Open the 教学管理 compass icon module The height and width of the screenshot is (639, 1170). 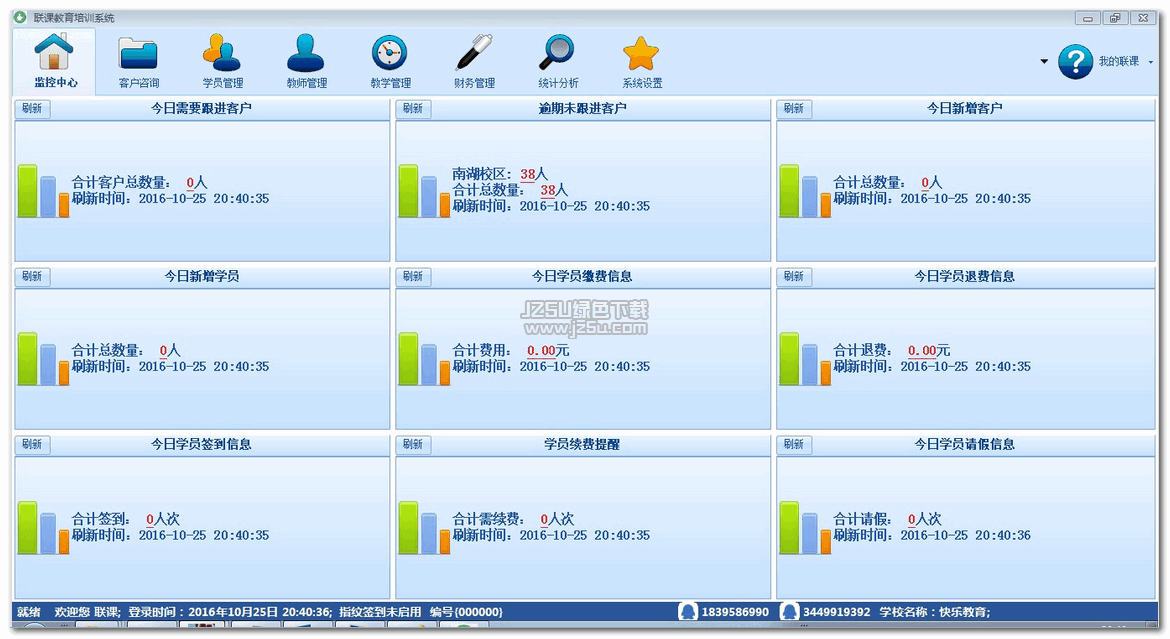click(x=389, y=60)
